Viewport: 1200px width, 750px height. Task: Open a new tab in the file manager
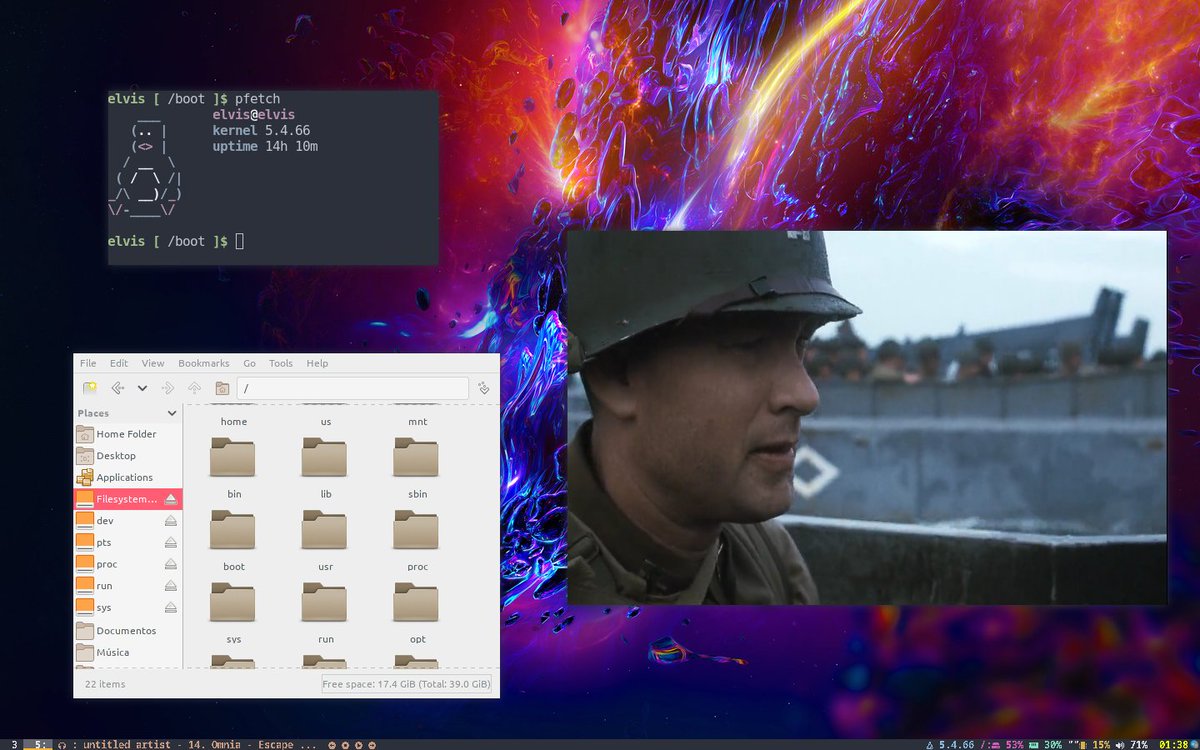pos(90,388)
